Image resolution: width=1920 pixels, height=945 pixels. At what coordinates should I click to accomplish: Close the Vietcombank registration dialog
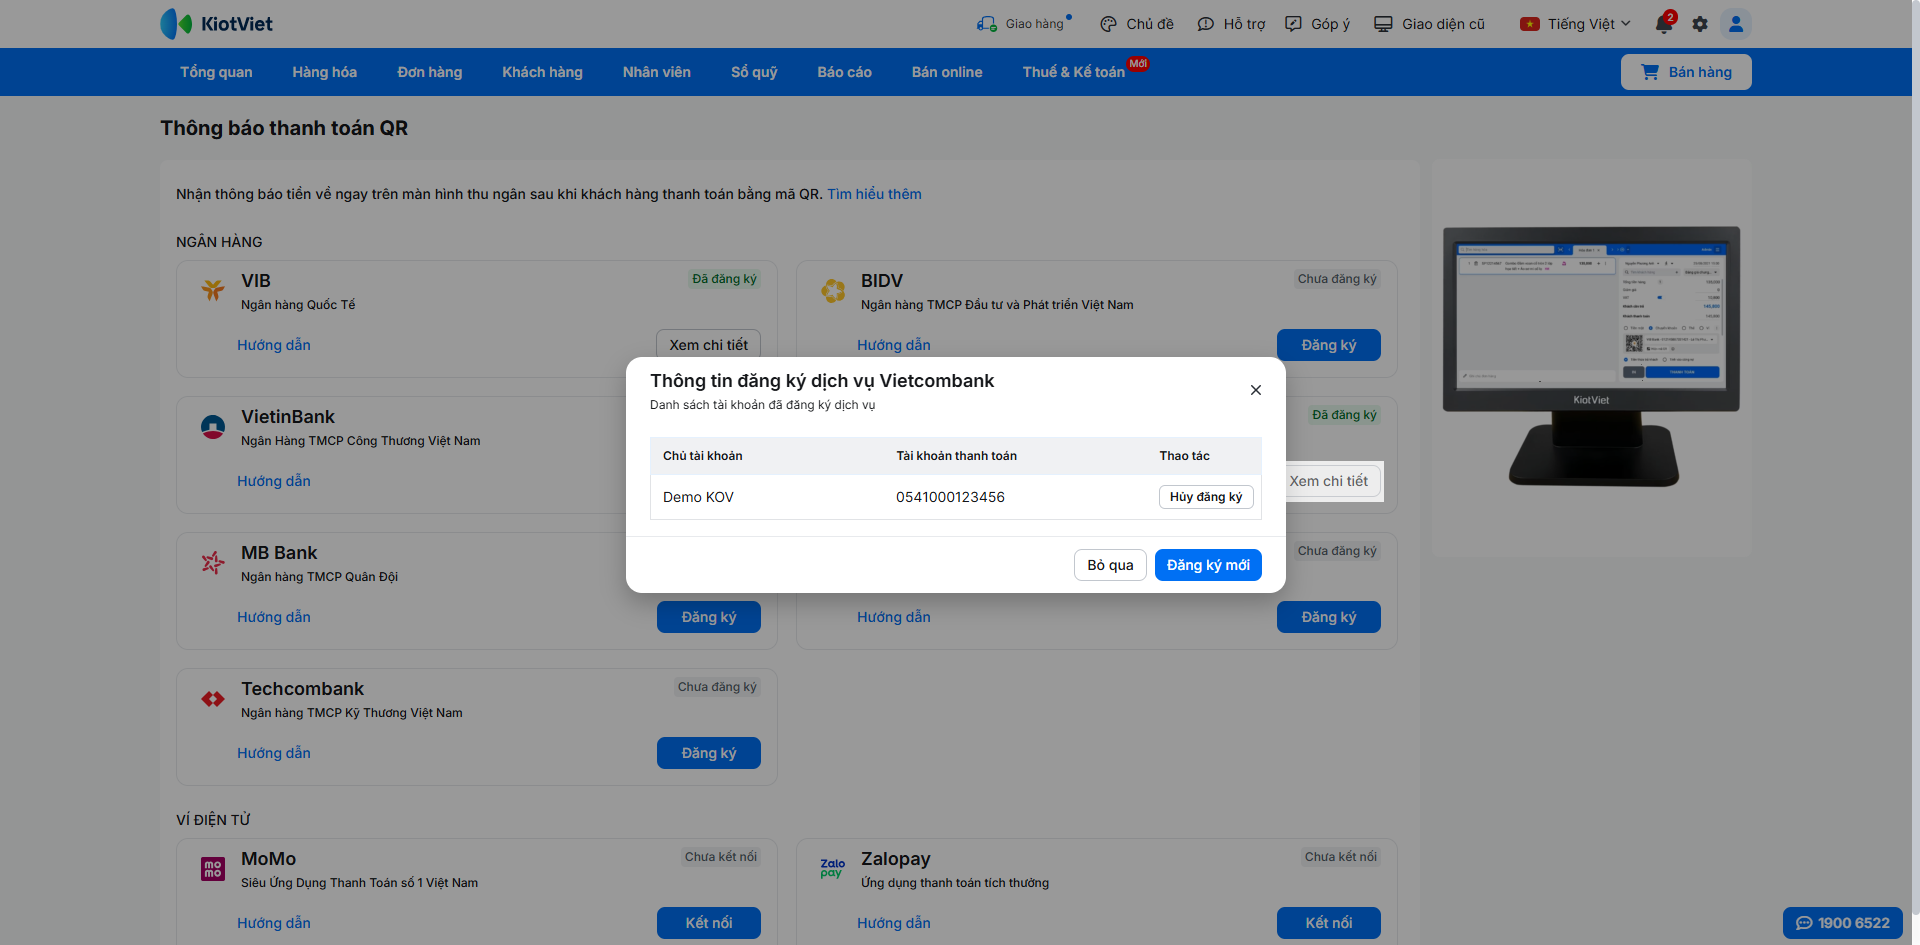click(x=1256, y=390)
